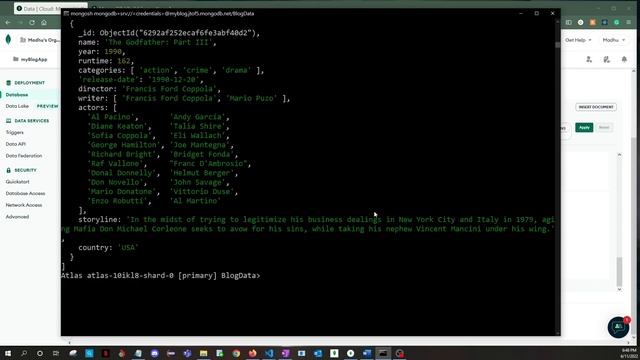Click the Reset filter button

click(x=604, y=128)
